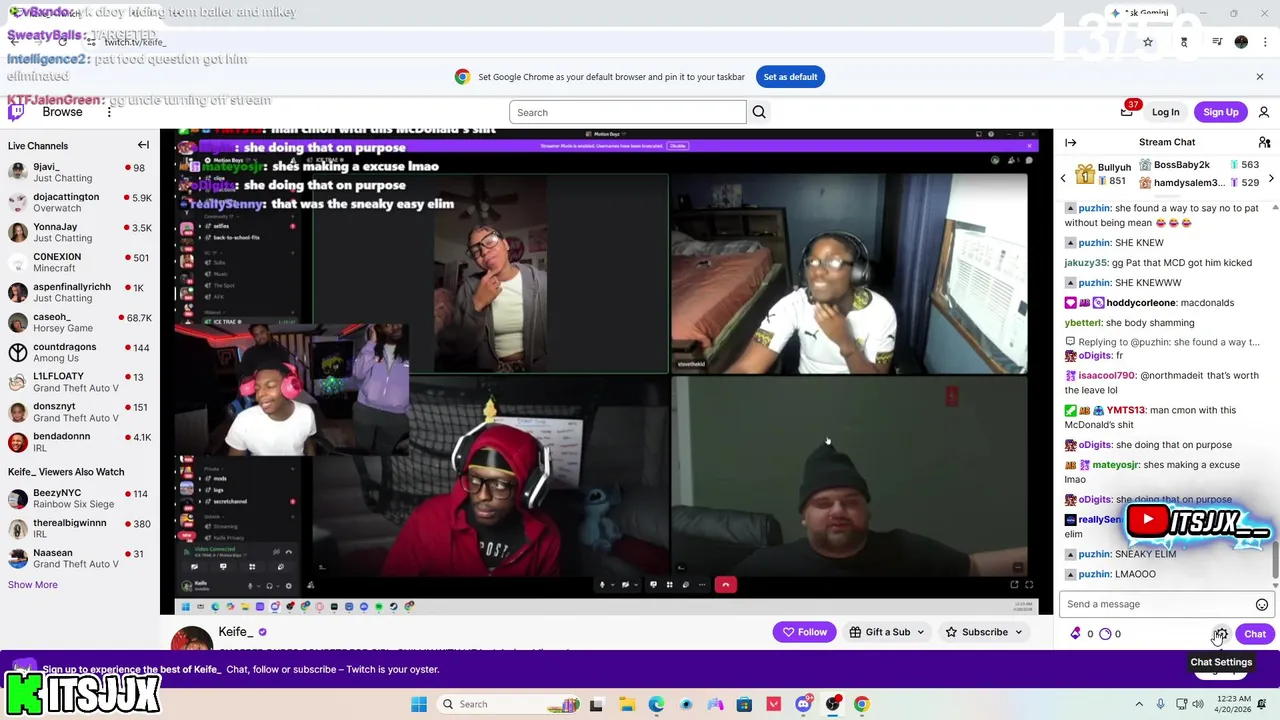
Task: Follow the Keife_ channel
Action: coord(805,632)
